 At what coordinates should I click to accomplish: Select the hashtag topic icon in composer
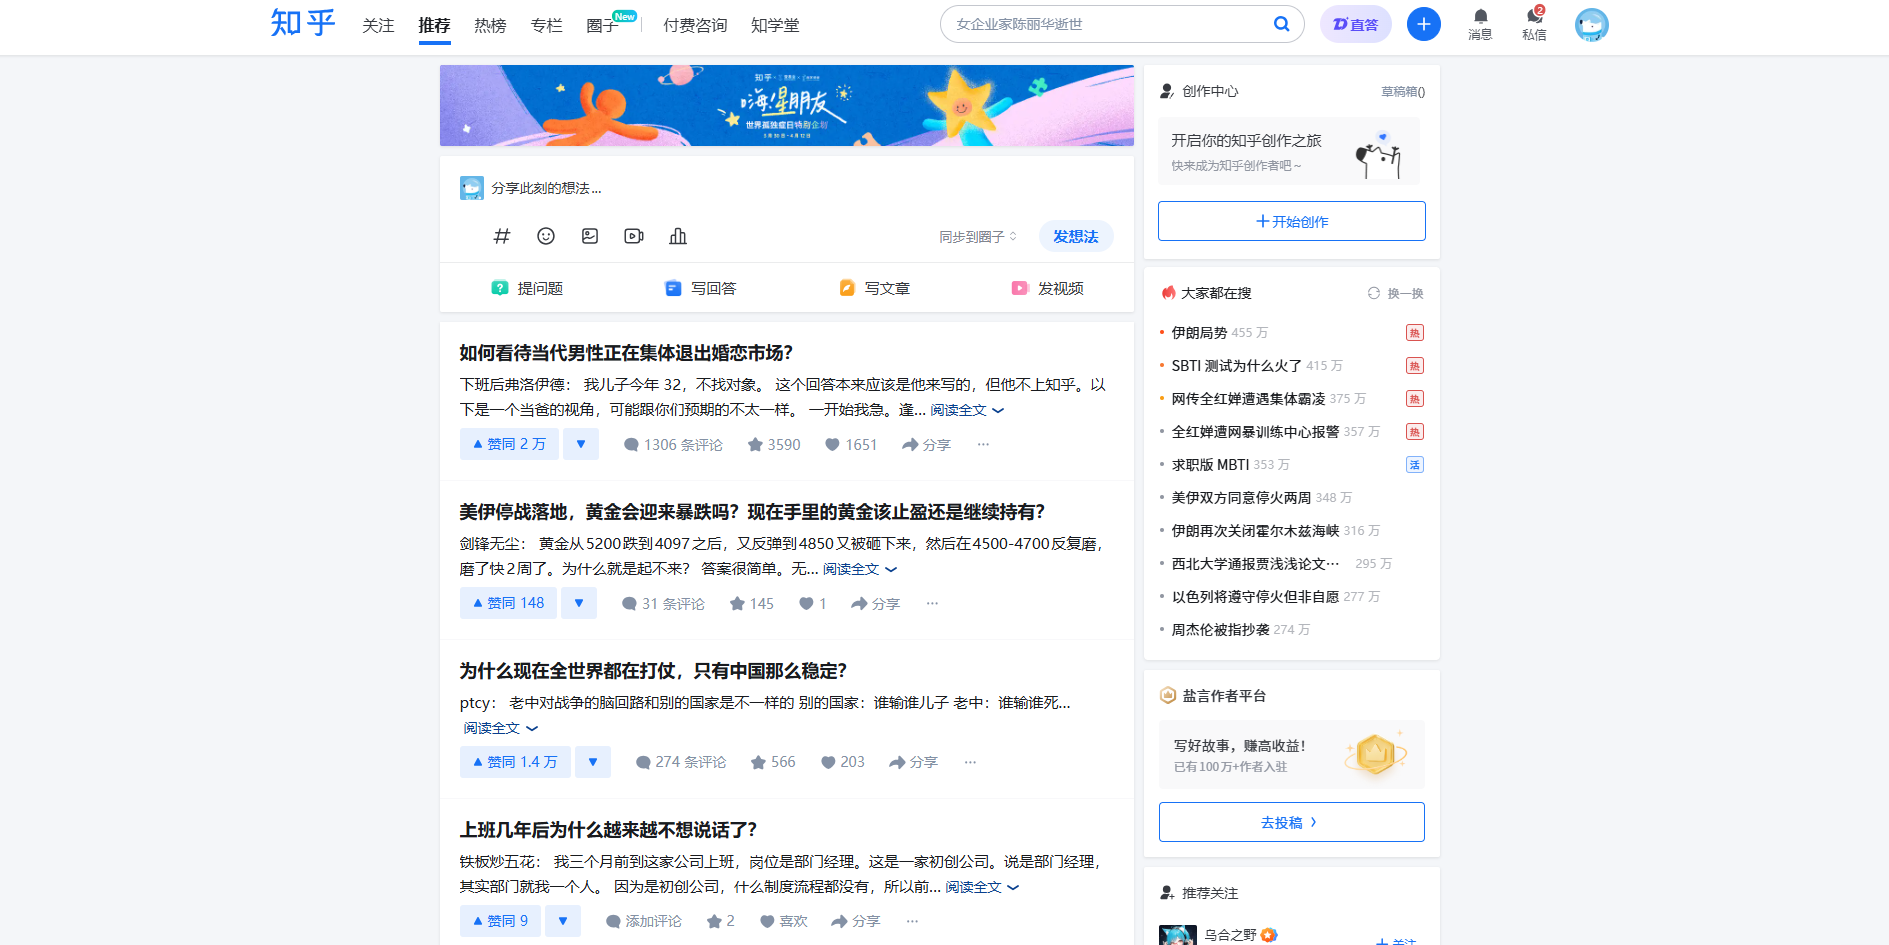(x=501, y=236)
